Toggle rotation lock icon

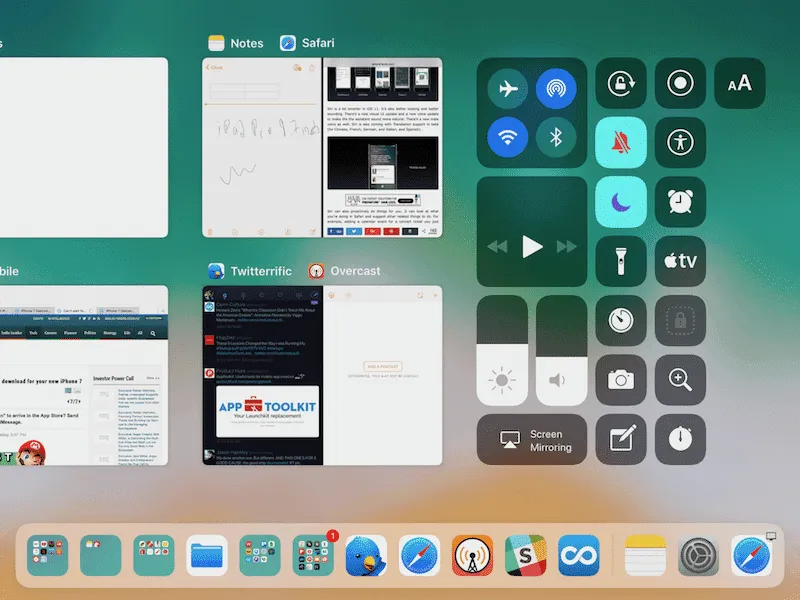tap(621, 84)
